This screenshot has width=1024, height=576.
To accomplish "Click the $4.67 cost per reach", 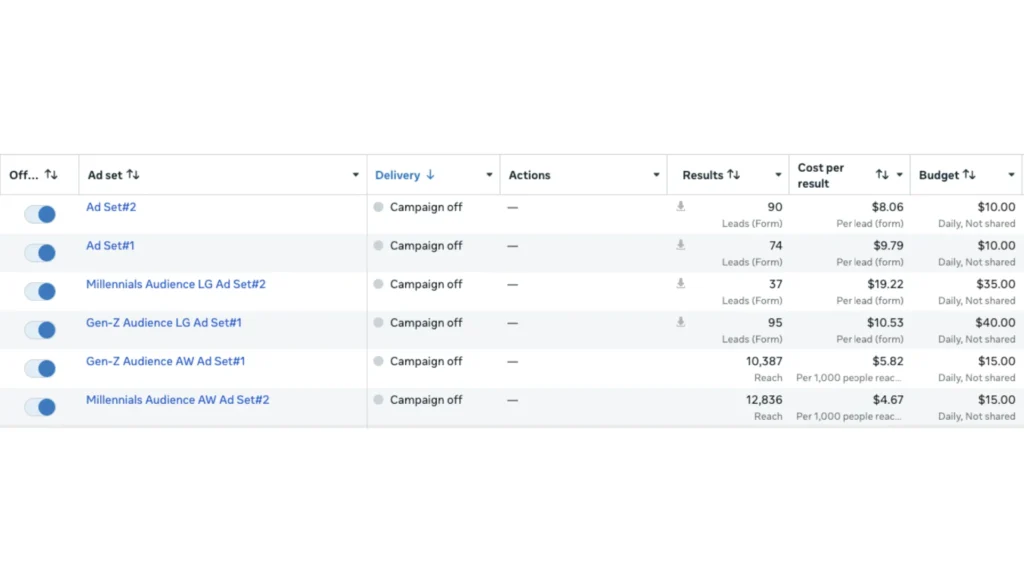I will coord(888,400).
